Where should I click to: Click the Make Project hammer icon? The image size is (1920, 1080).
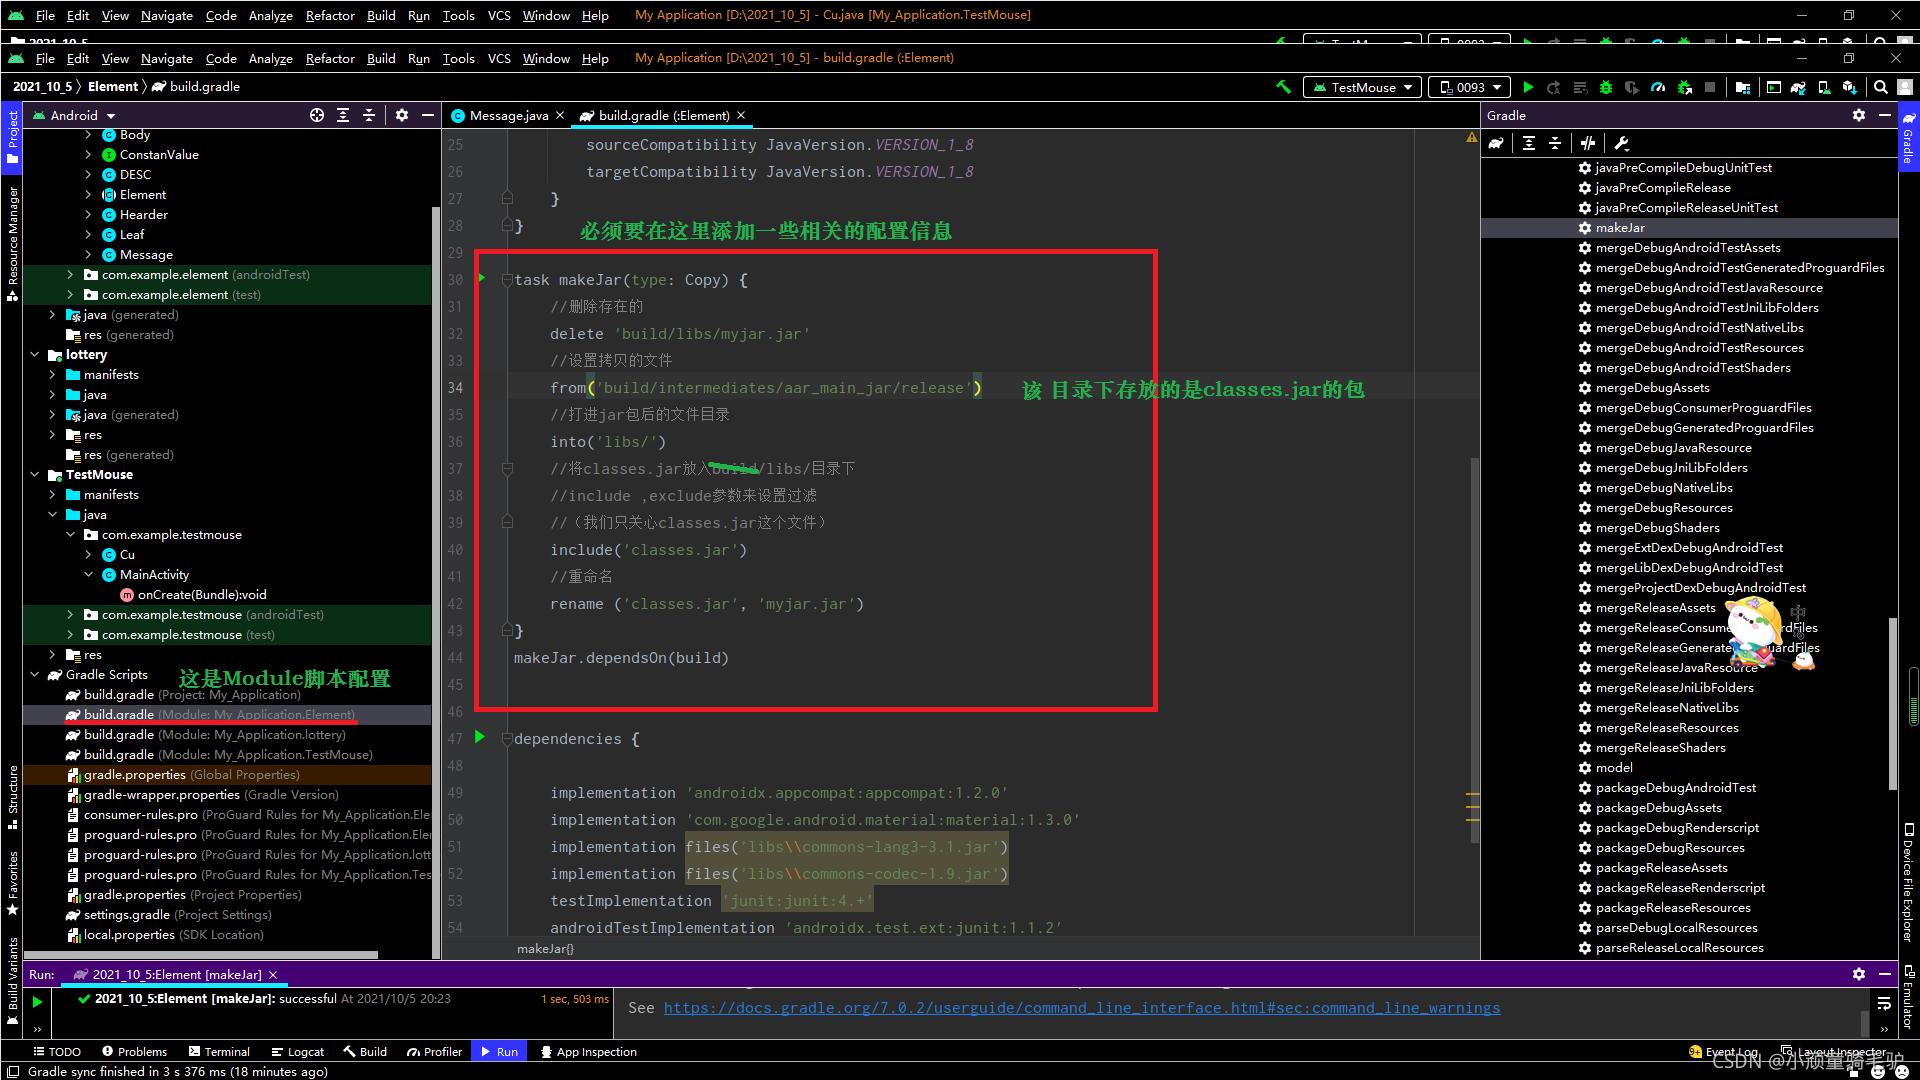pos(1283,87)
